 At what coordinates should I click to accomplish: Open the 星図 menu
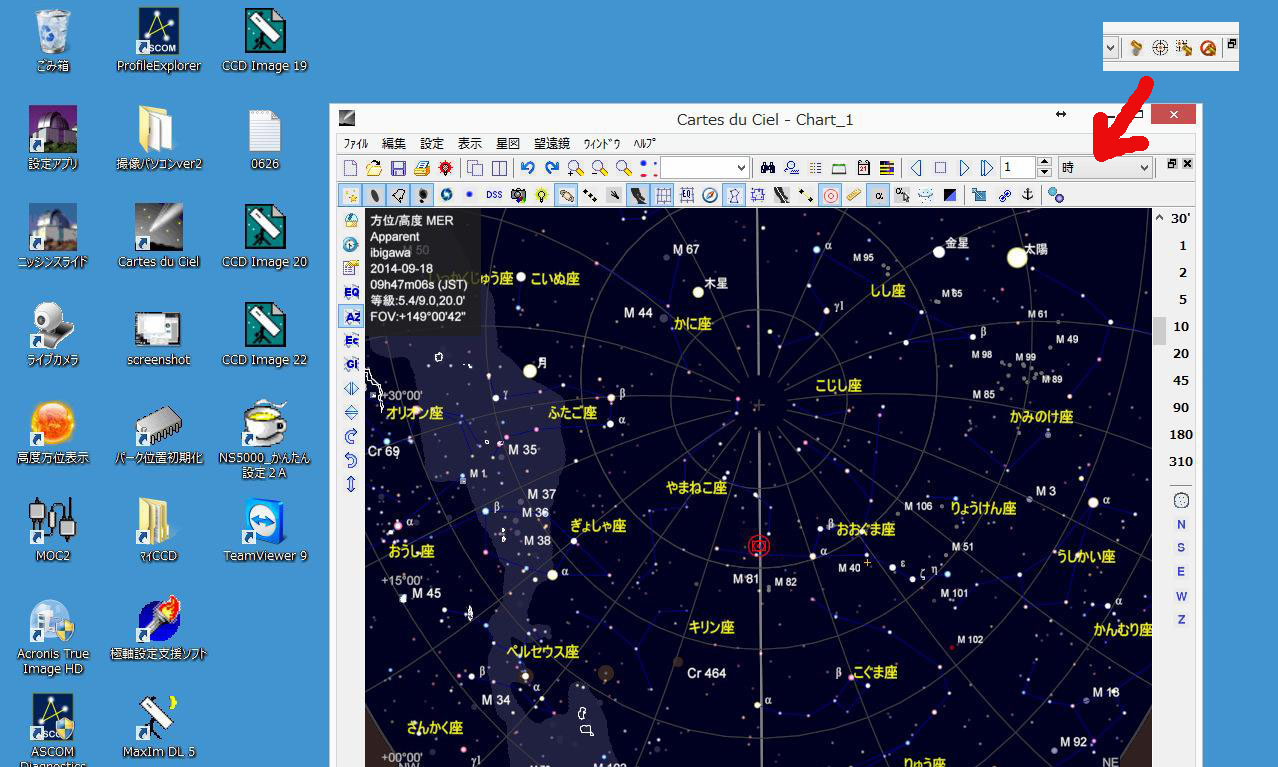pyautogui.click(x=508, y=143)
